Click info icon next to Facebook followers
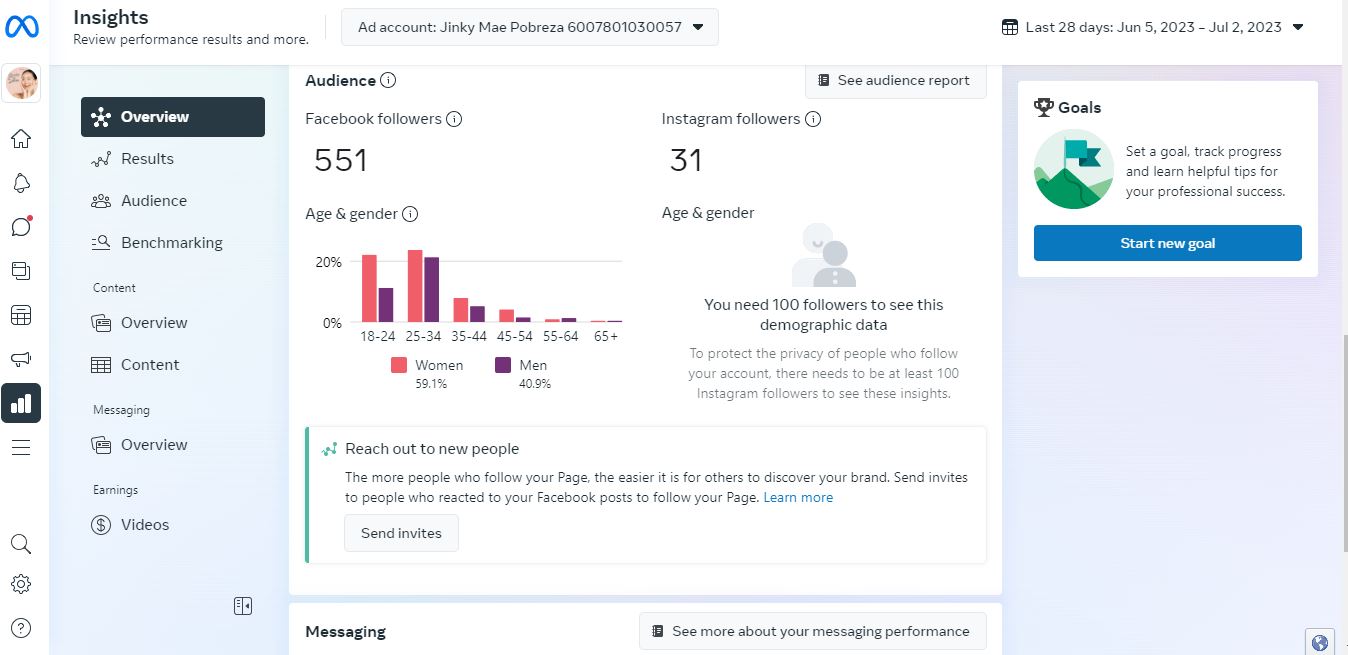 pyautogui.click(x=454, y=119)
